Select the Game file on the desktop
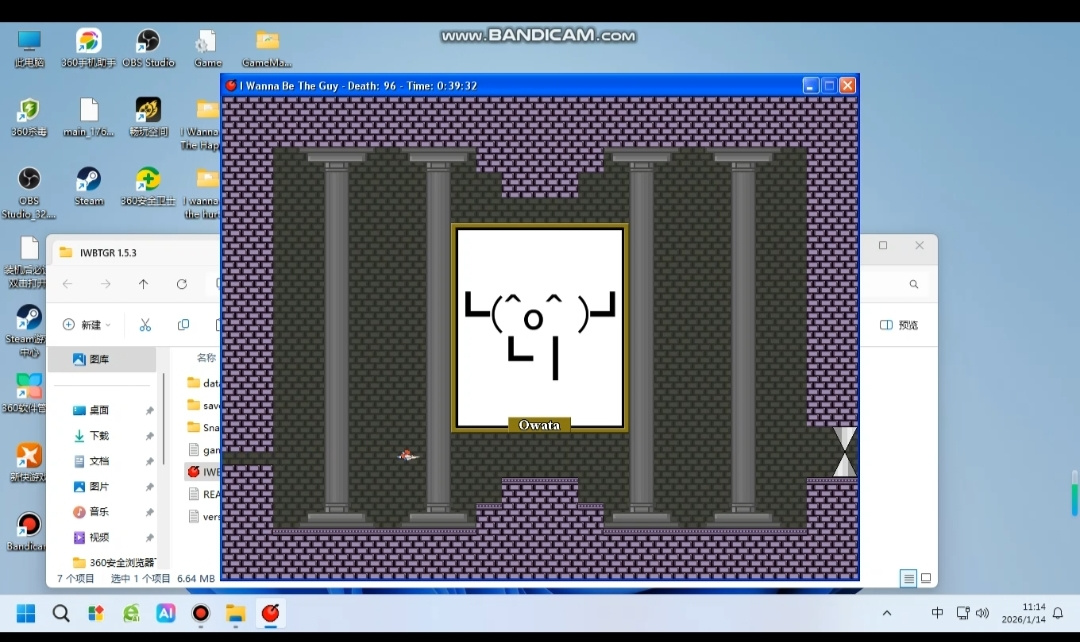Image resolution: width=1080 pixels, height=642 pixels. (207, 48)
